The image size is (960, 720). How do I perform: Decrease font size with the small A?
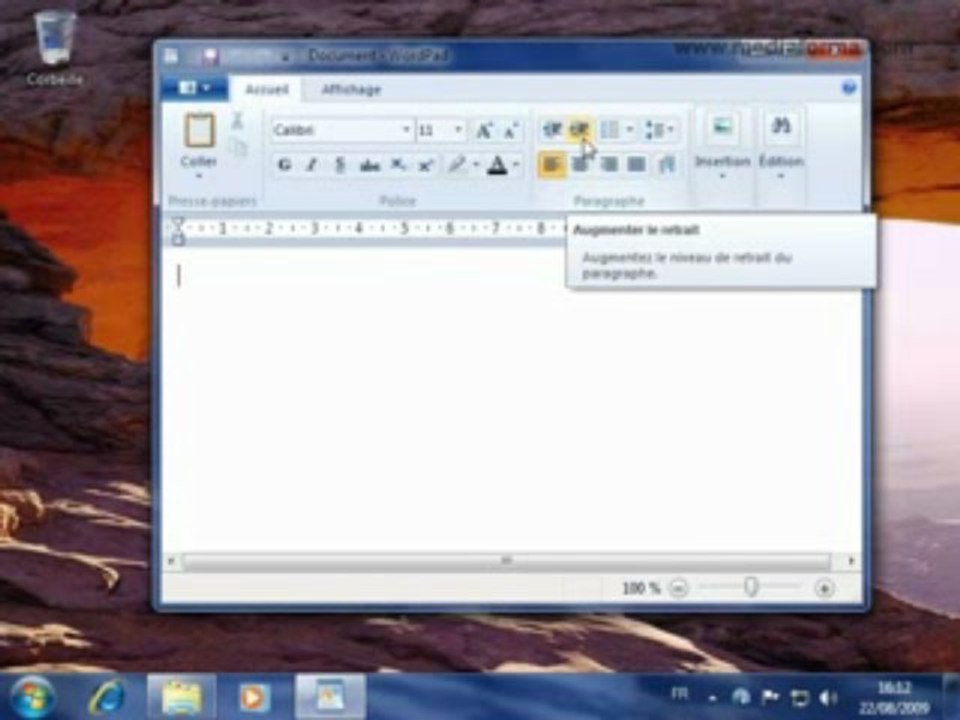(x=511, y=130)
